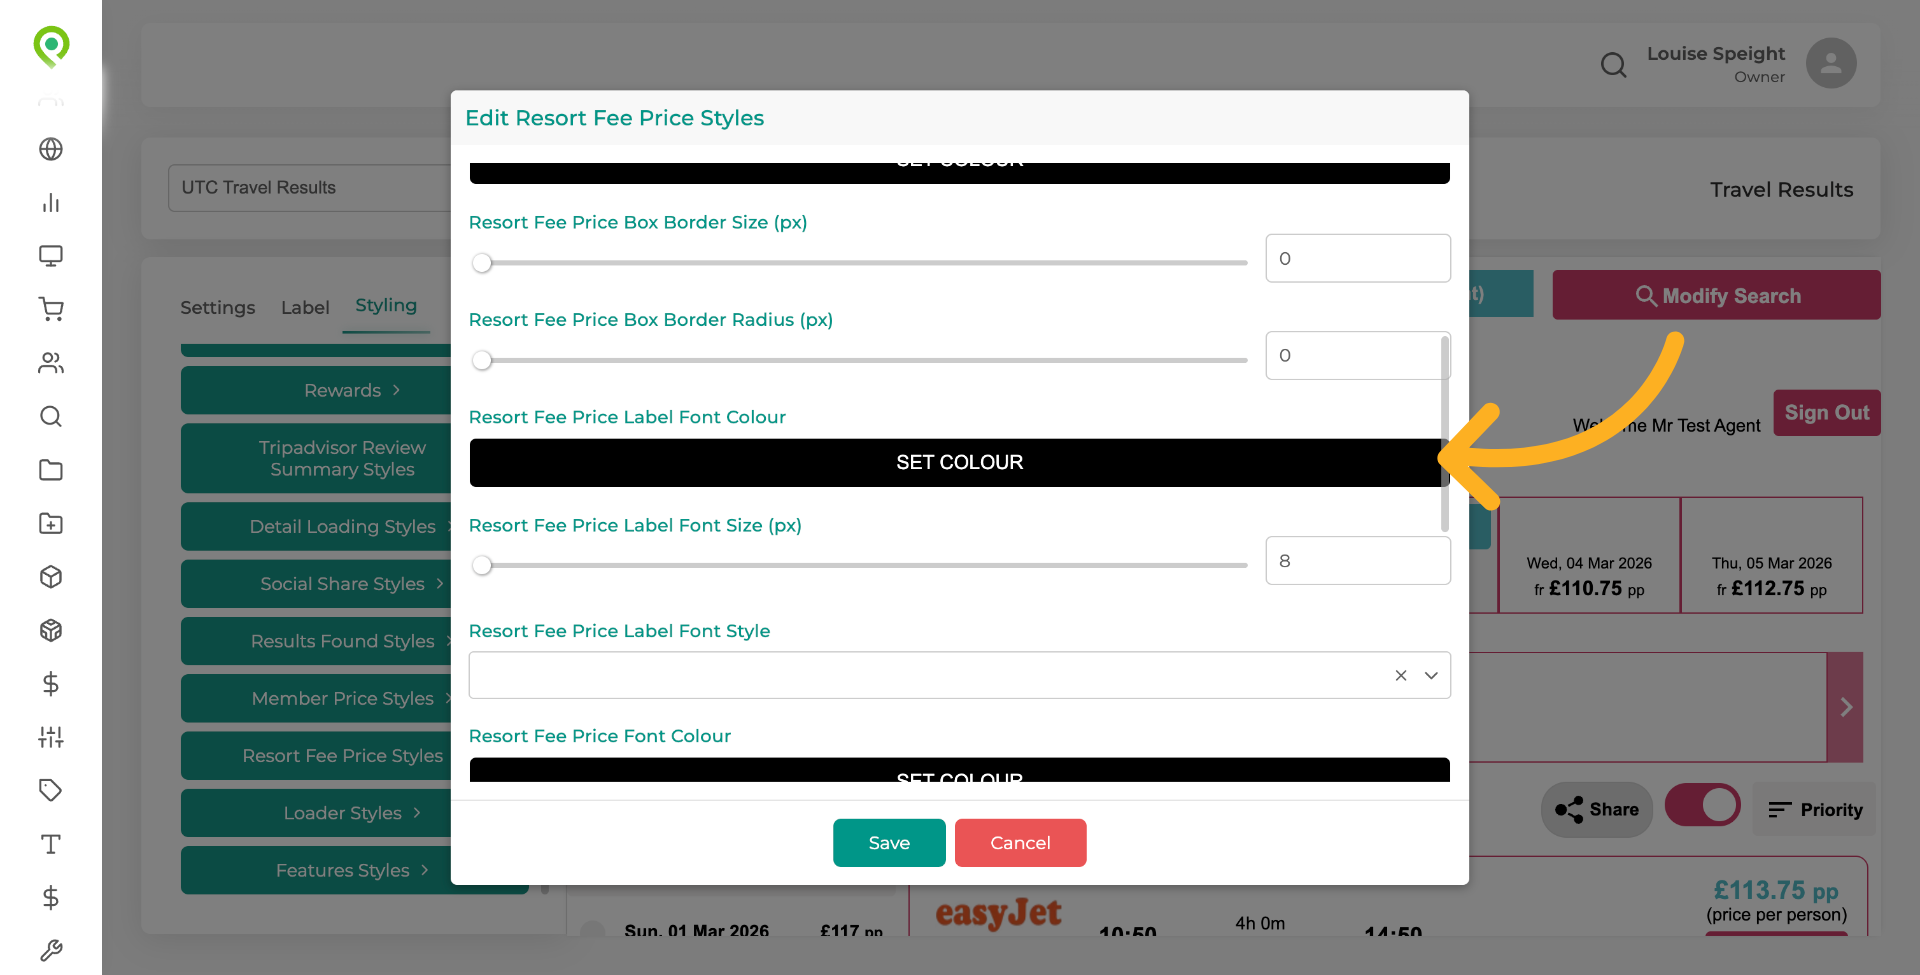Screen dimensions: 1920x975
Task: Click the Box Border Radius slider
Action: [859, 360]
